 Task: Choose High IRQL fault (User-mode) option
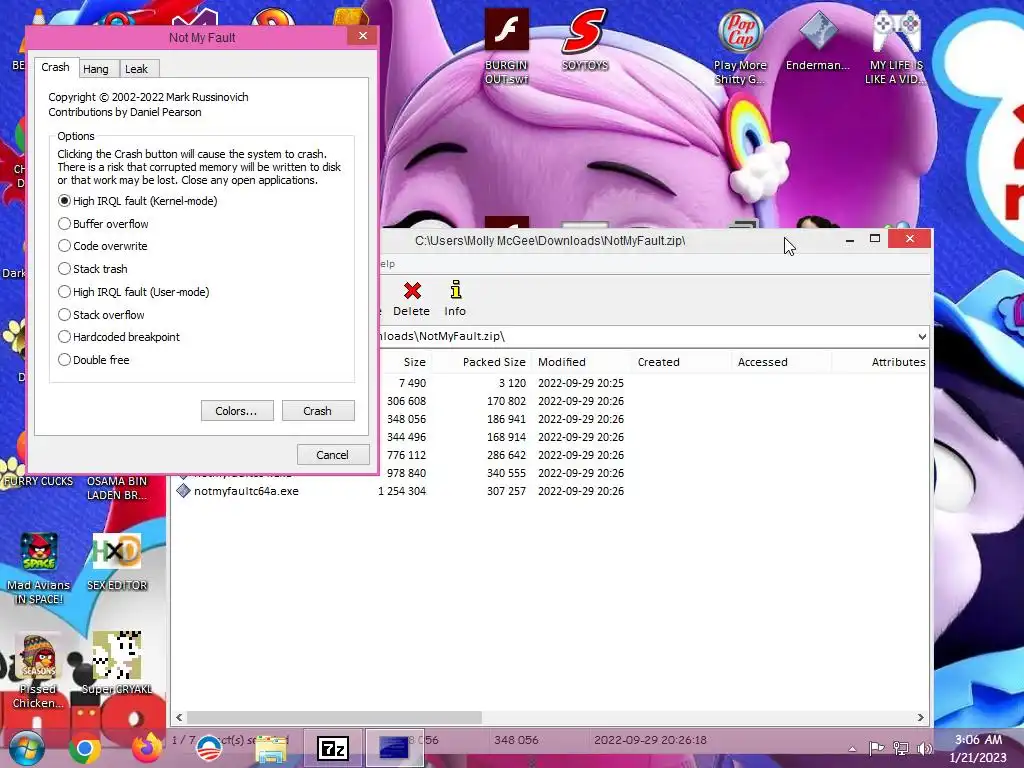click(x=134, y=292)
